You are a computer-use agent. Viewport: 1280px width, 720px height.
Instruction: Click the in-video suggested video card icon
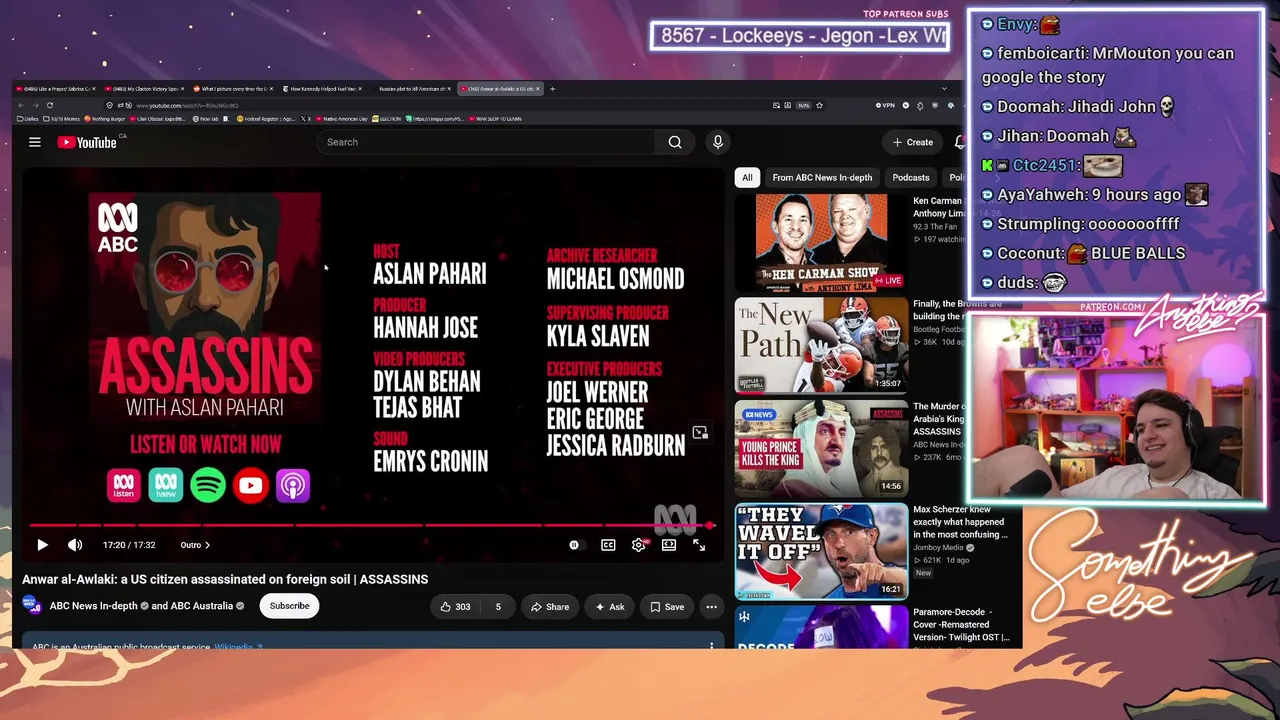700,432
